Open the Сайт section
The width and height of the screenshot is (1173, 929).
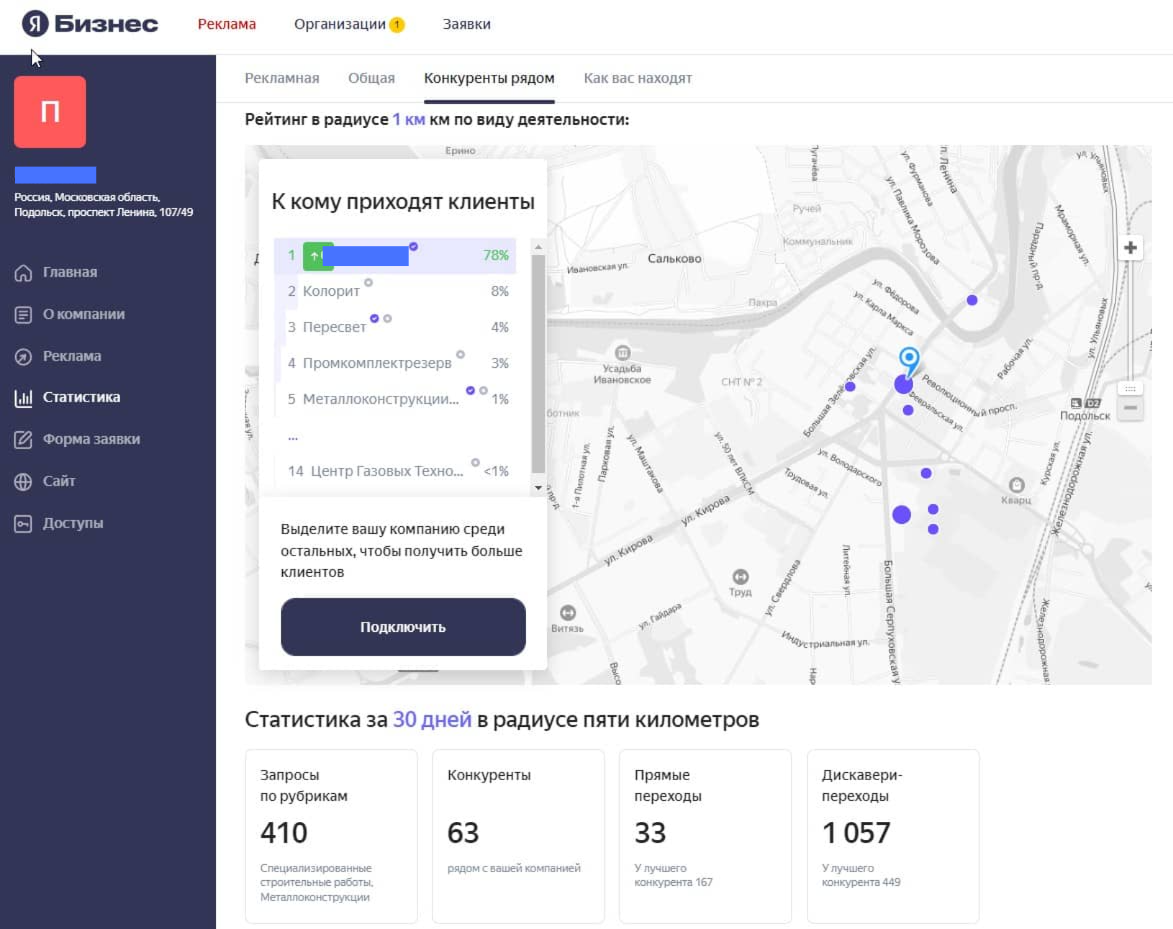pyautogui.click(x=59, y=481)
